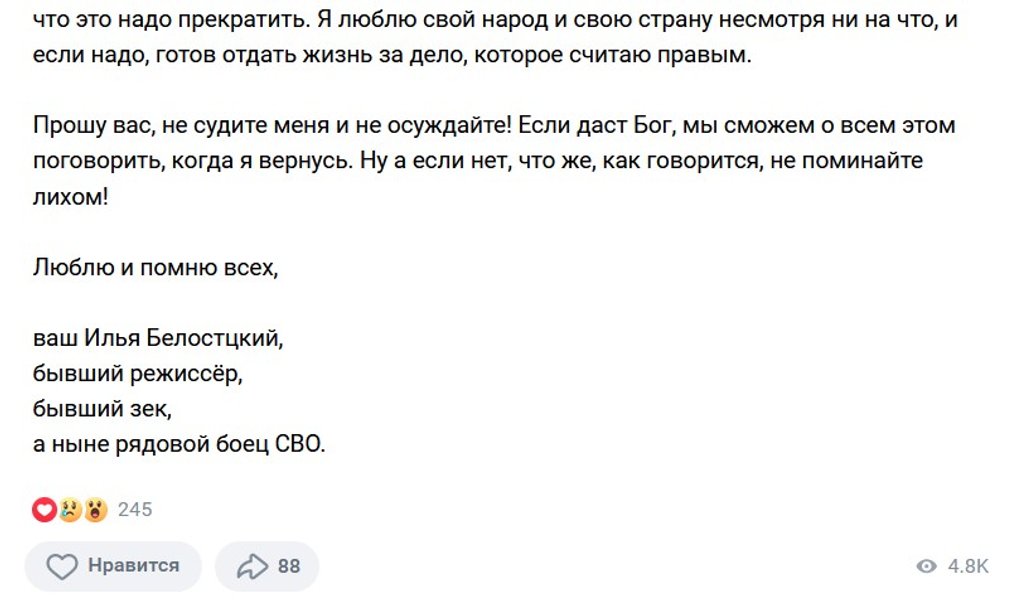
Task: Click the eye views icon
Action: click(927, 567)
